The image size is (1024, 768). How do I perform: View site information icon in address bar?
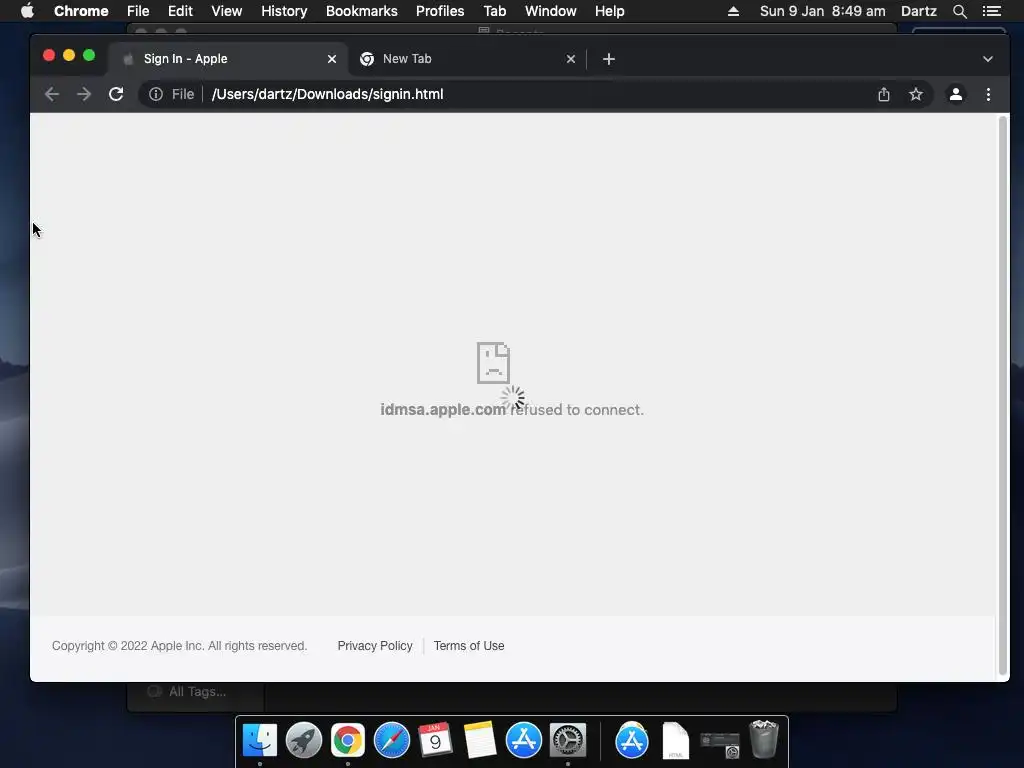click(x=155, y=94)
